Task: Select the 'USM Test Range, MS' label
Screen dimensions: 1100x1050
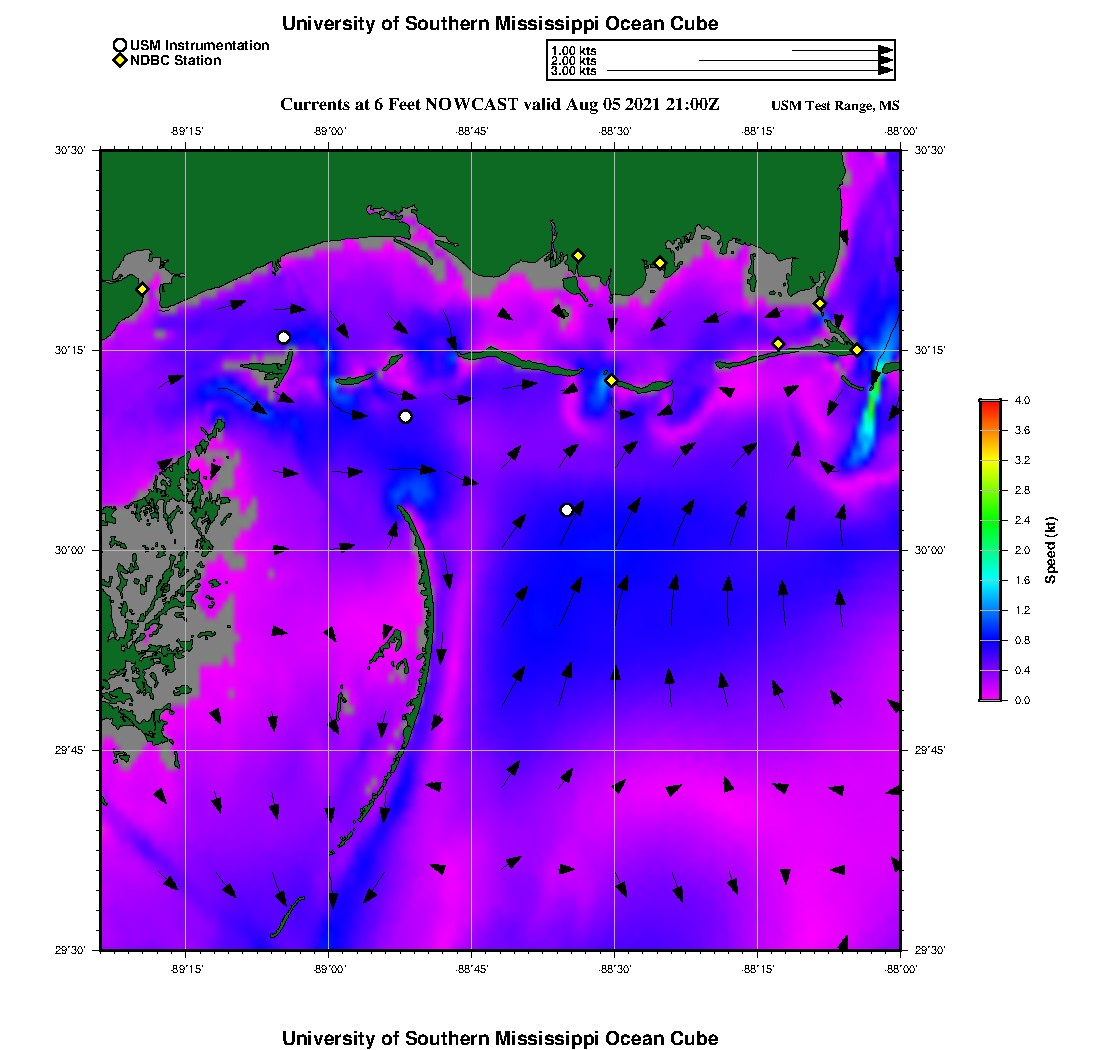Action: (x=835, y=106)
